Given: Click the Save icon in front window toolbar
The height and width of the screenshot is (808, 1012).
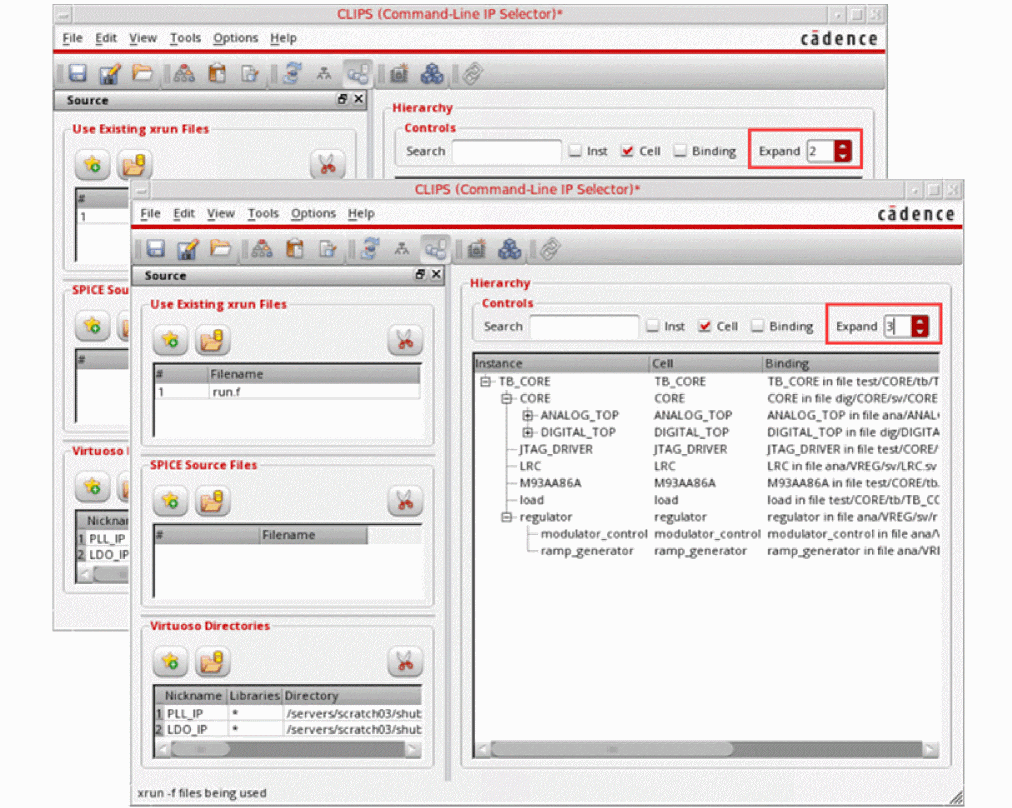Looking at the screenshot, I should (156, 248).
